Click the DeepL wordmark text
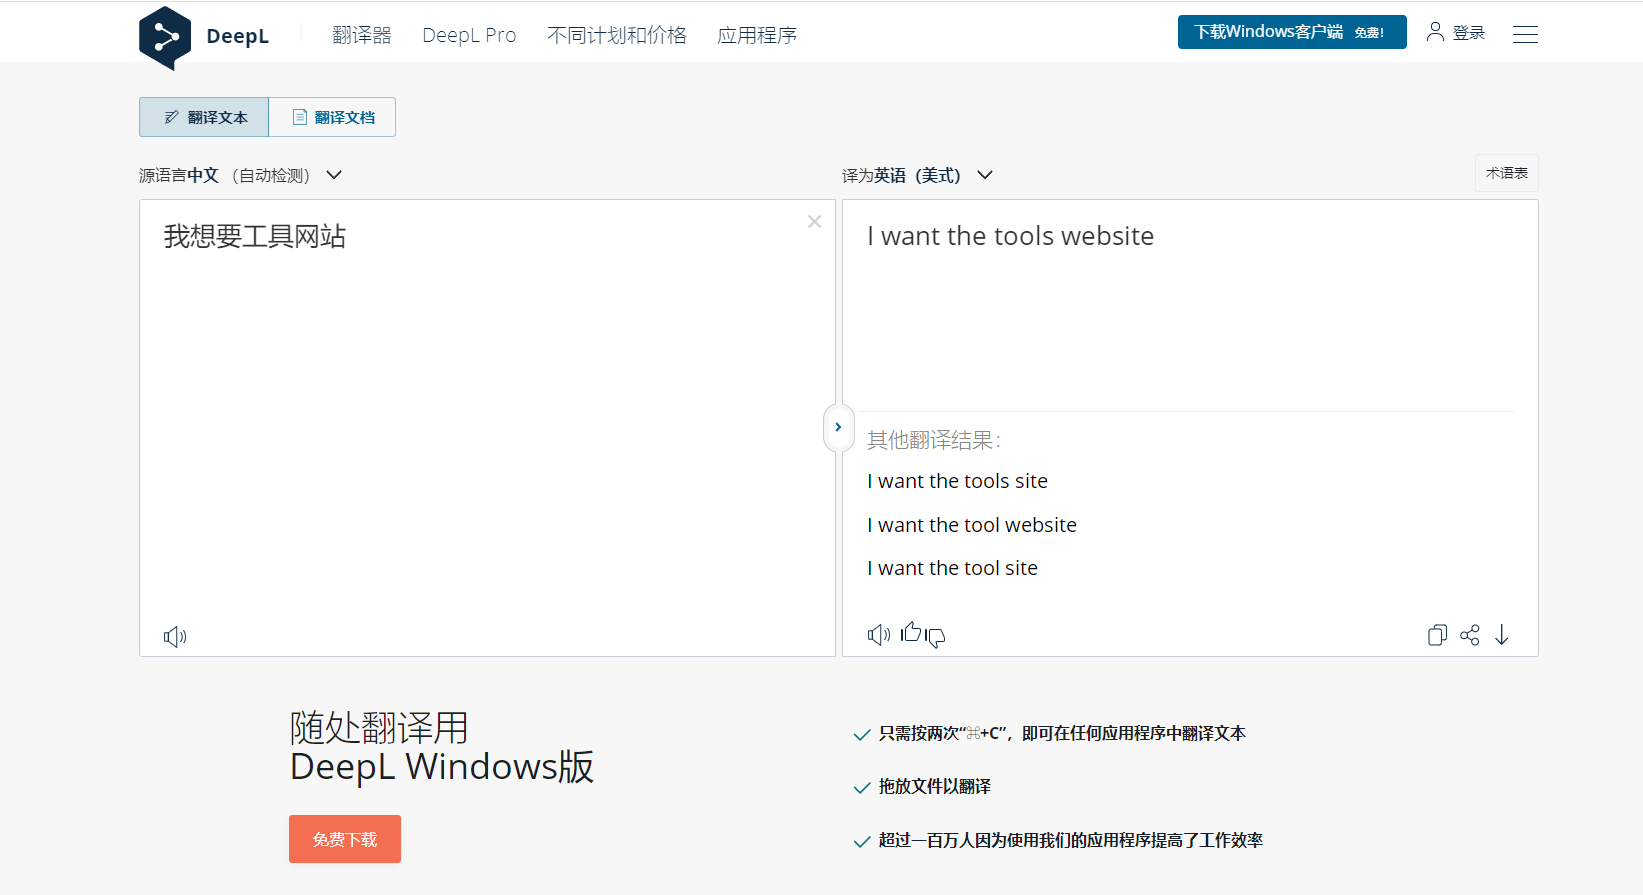 [237, 36]
